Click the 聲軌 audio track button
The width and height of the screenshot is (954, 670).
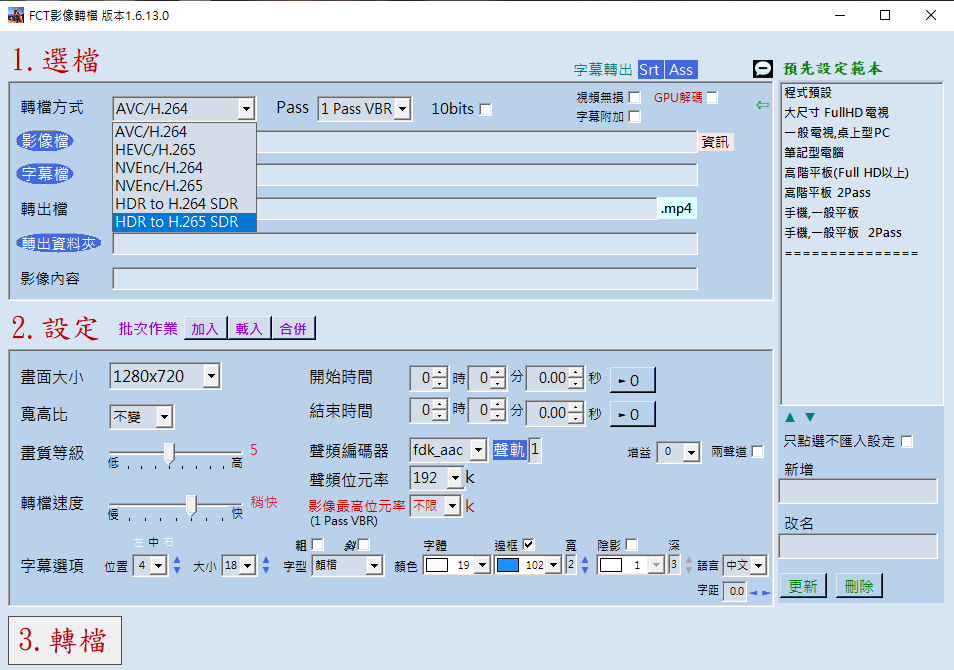click(x=509, y=450)
